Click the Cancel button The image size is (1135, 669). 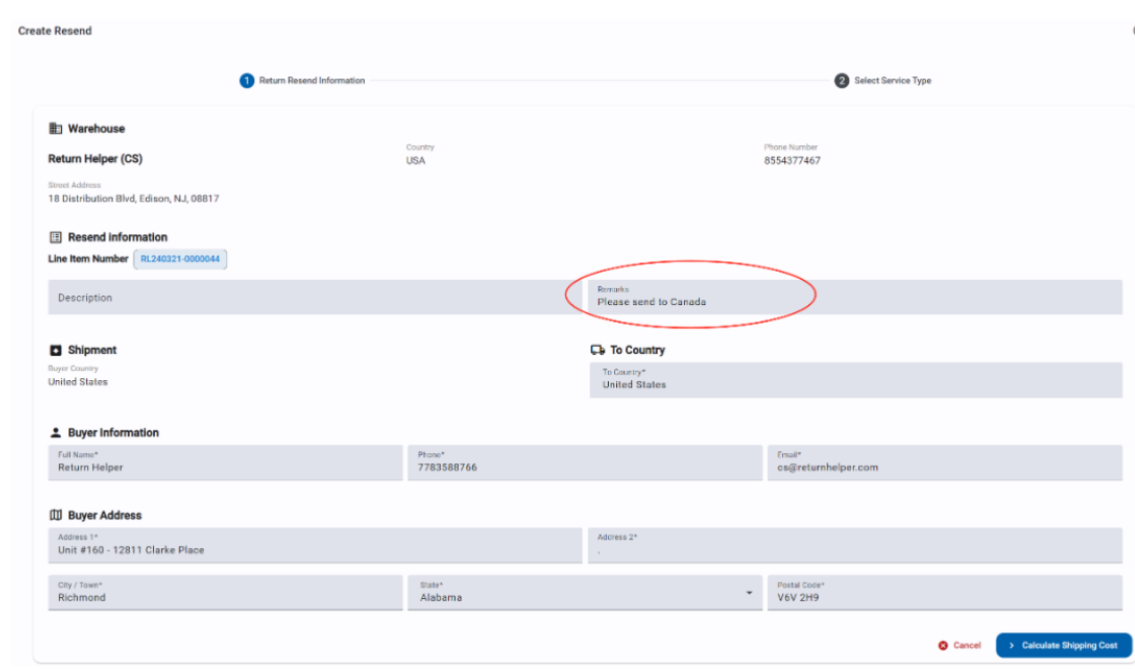(x=960, y=646)
